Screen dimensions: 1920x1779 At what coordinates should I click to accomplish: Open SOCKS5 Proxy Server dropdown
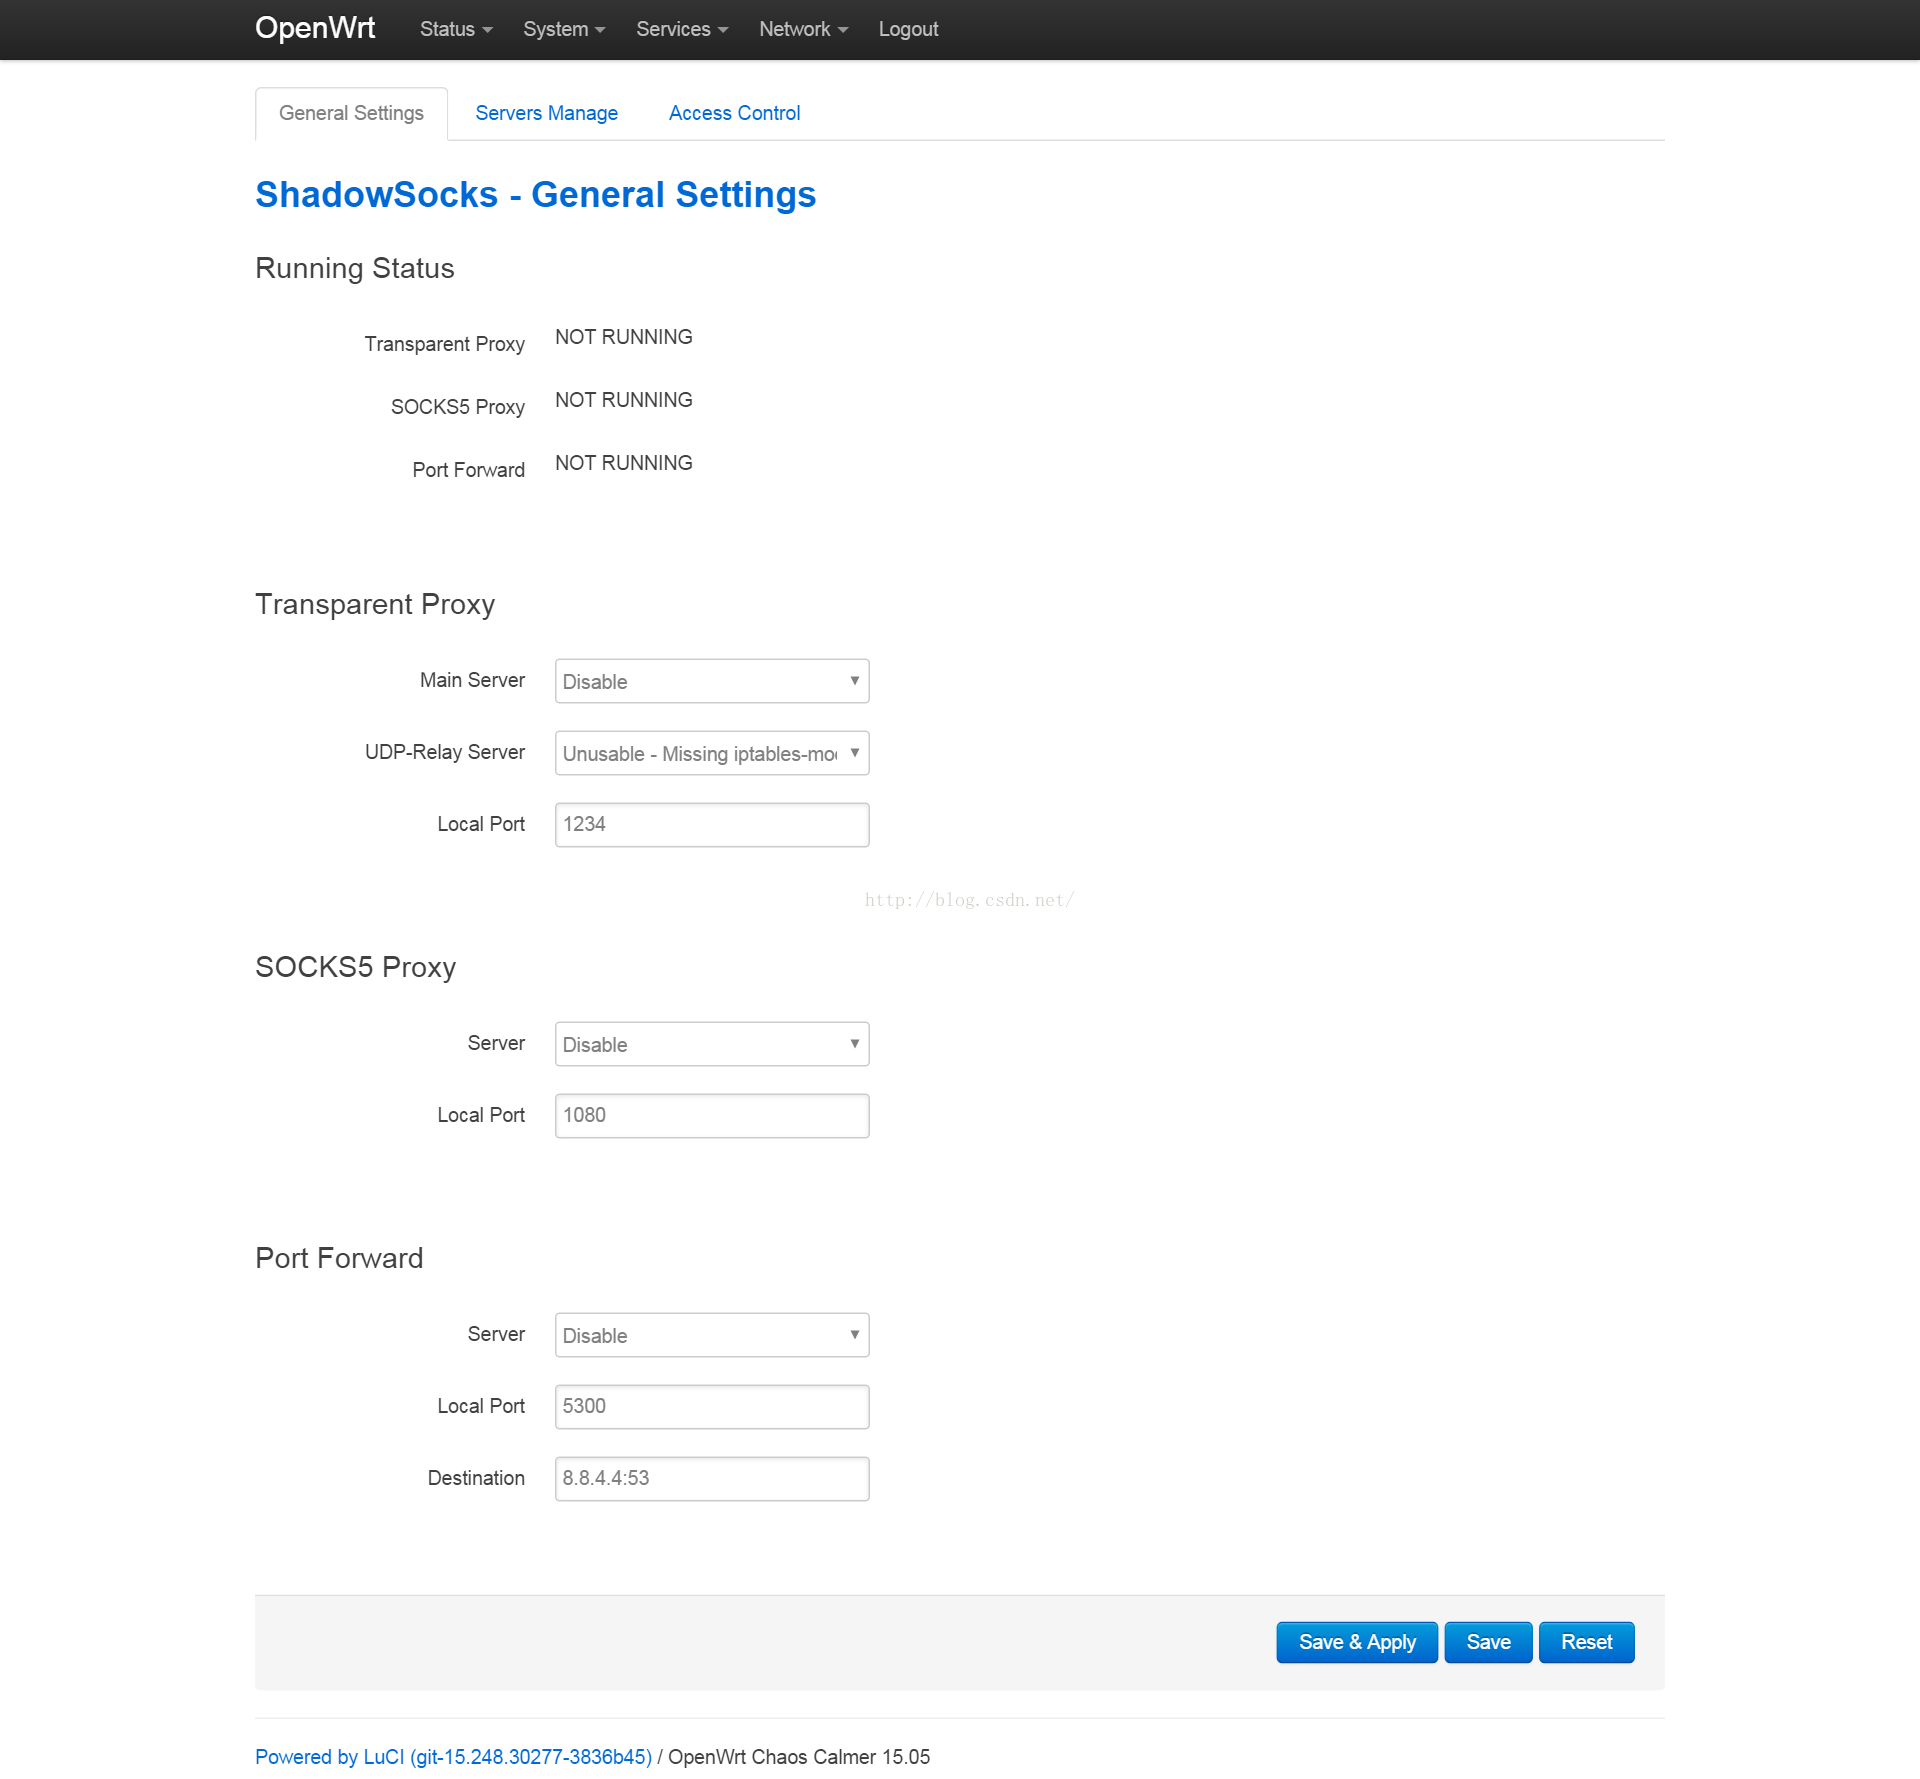click(711, 1044)
